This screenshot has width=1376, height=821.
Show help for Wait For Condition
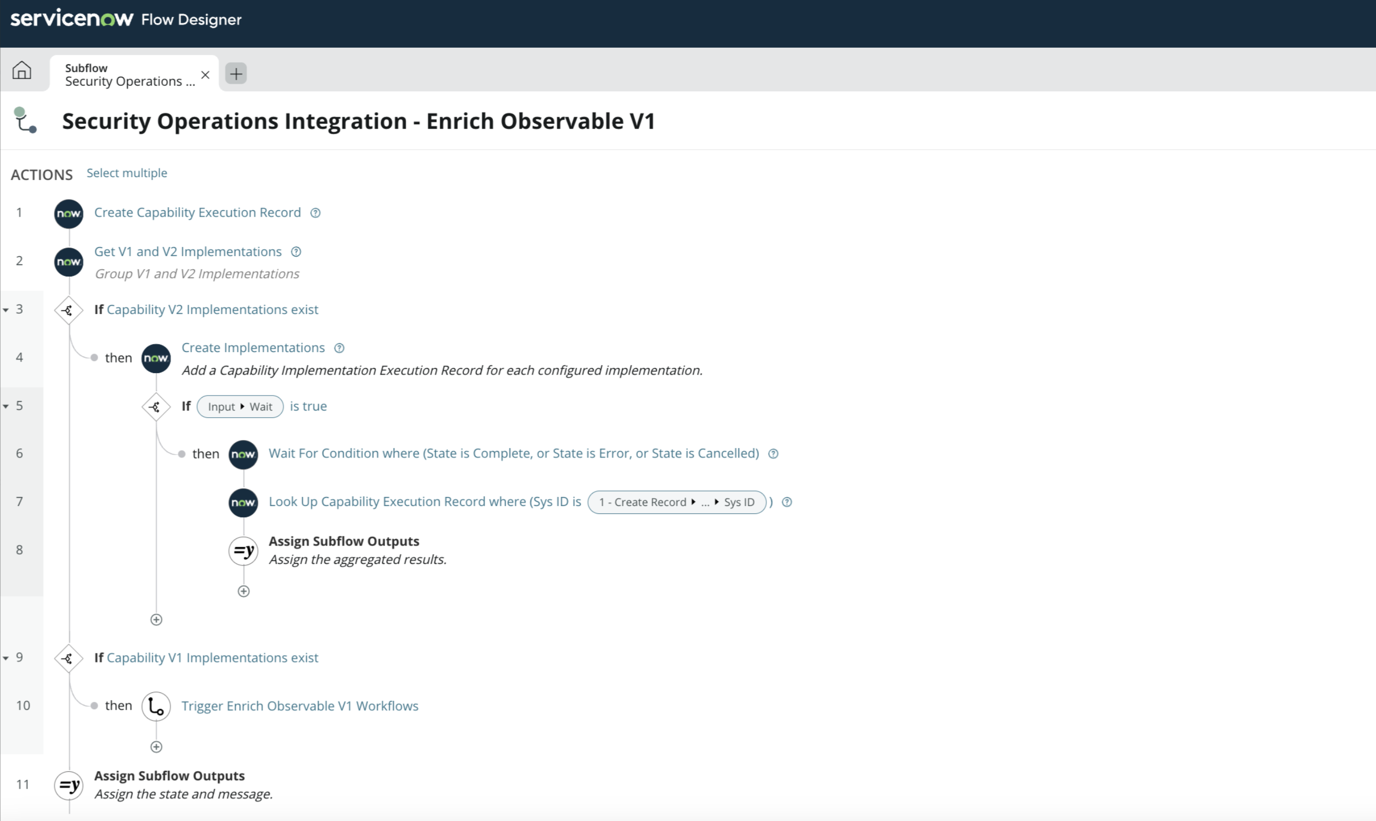click(773, 454)
